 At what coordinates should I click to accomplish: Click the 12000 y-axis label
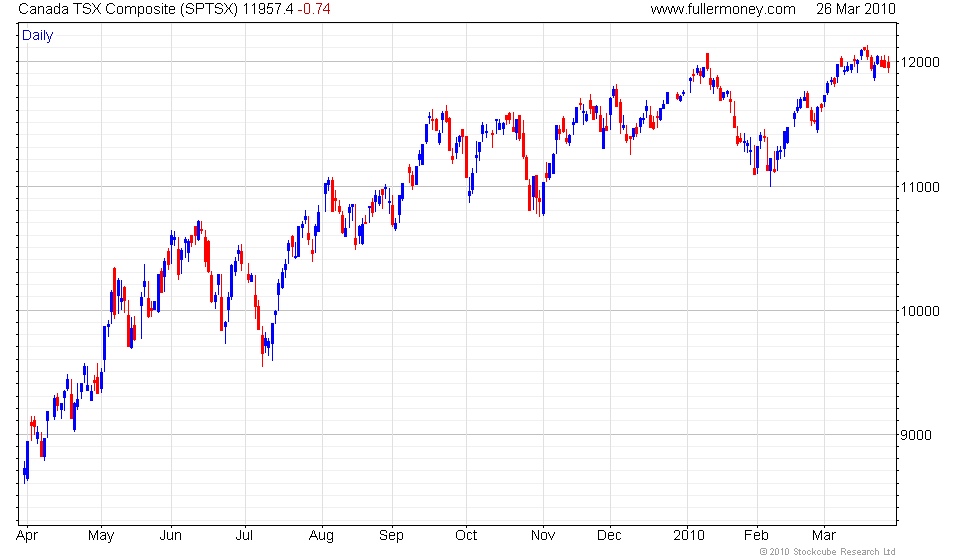coord(919,62)
